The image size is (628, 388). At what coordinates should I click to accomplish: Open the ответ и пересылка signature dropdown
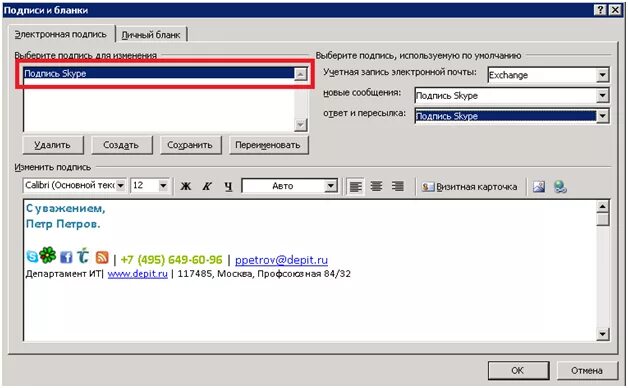pyautogui.click(x=602, y=116)
